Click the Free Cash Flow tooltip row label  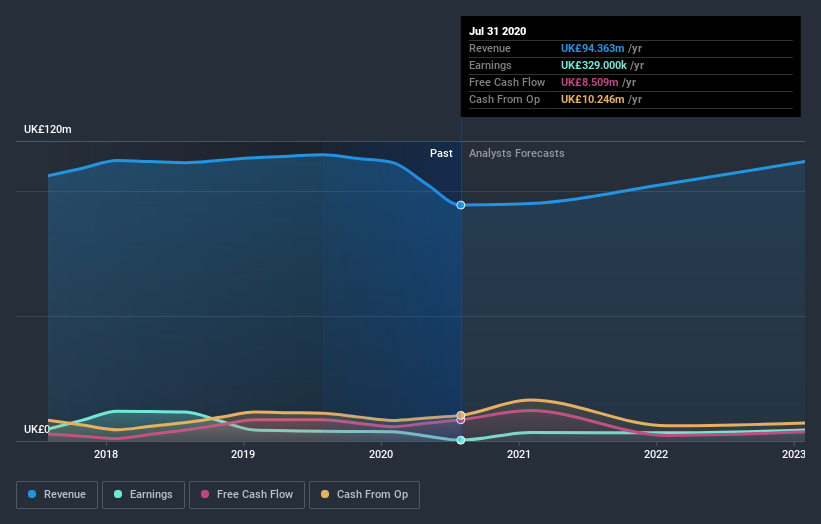[507, 82]
